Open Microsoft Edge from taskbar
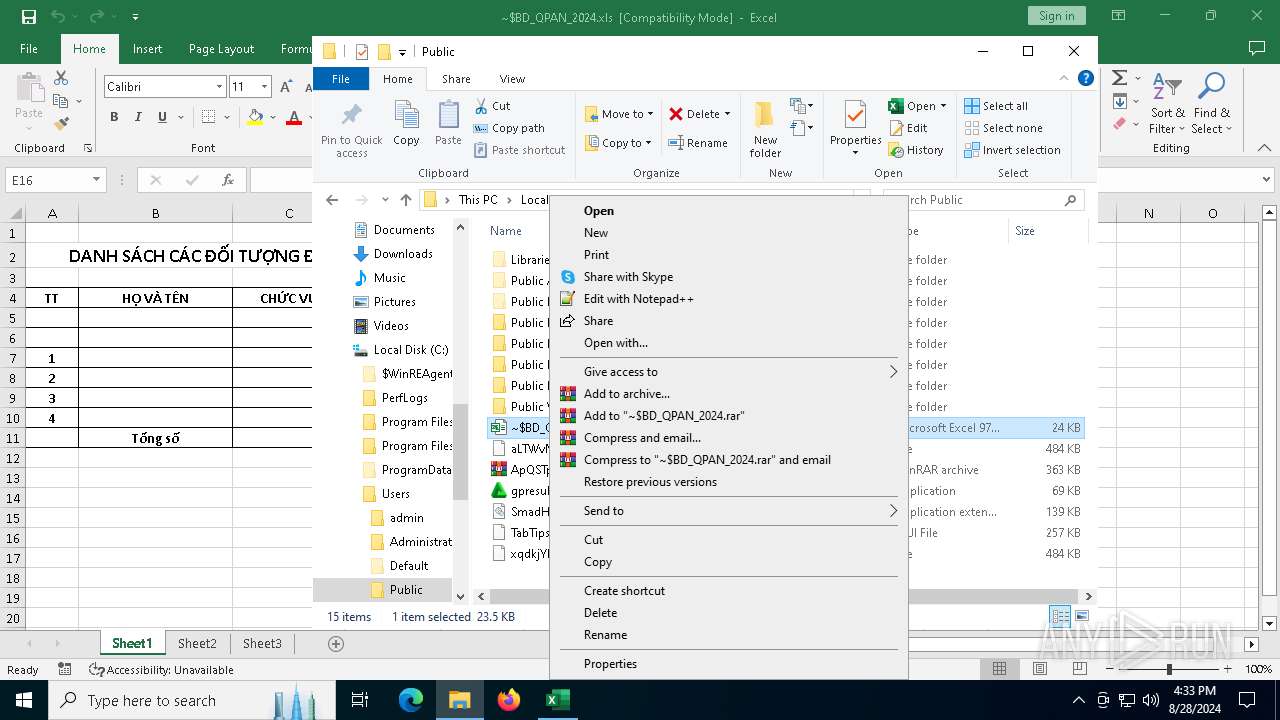This screenshot has height=720, width=1280. (411, 701)
